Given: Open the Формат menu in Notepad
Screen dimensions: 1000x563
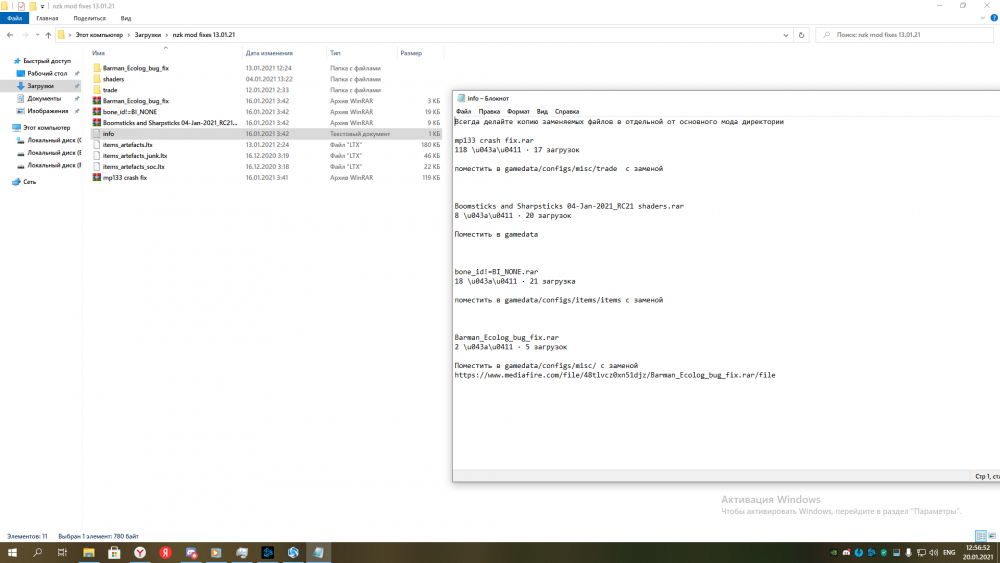Looking at the screenshot, I should 518,111.
